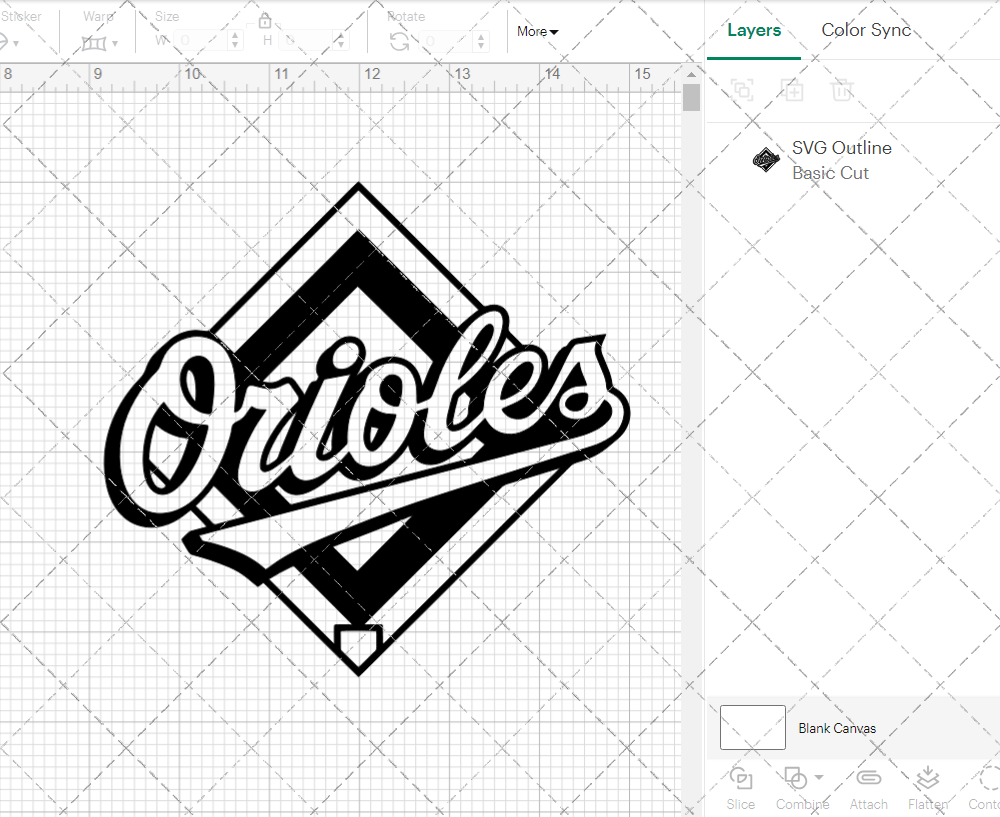
Task: Open the Blank Canvas color swatch
Action: pos(752,728)
